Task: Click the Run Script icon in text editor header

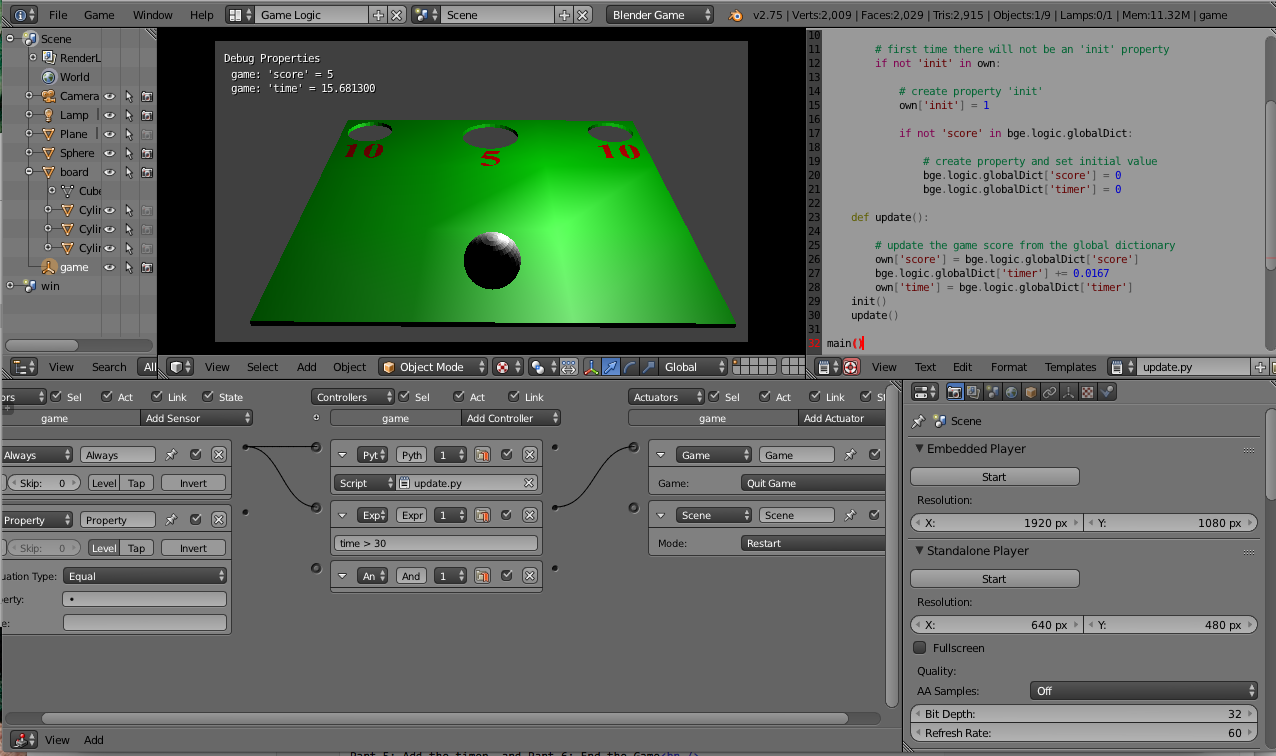Action: tap(851, 367)
